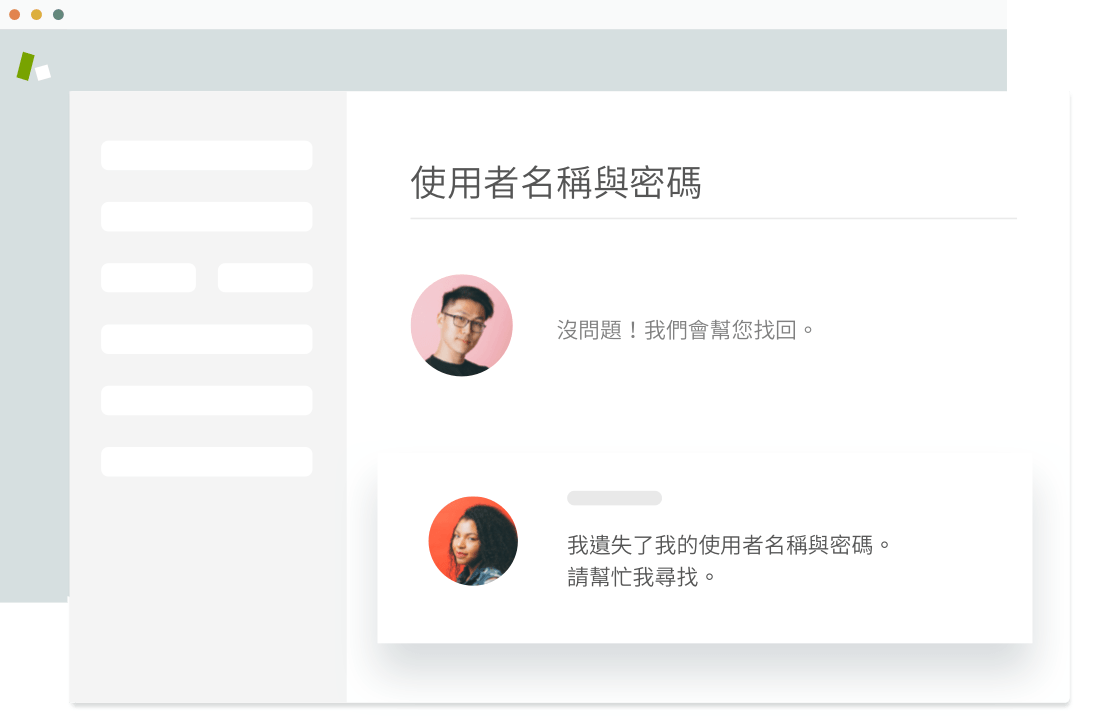Image resolution: width=1104 pixels, height=728 pixels.
Task: Select the last sidebar placeholder bar
Action: (206, 461)
